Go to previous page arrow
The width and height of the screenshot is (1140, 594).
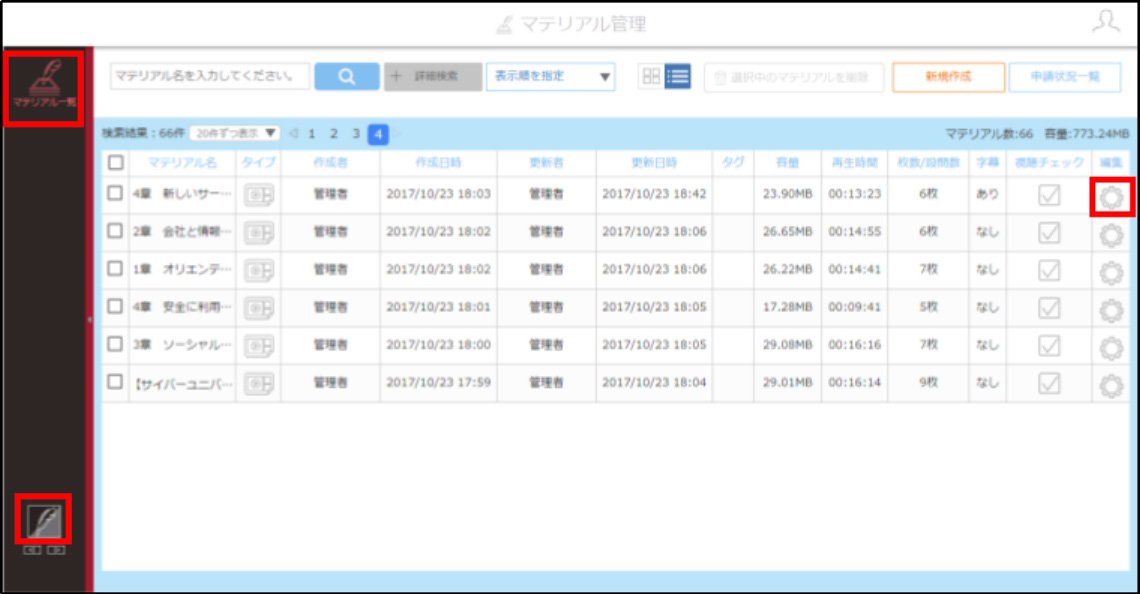point(293,134)
